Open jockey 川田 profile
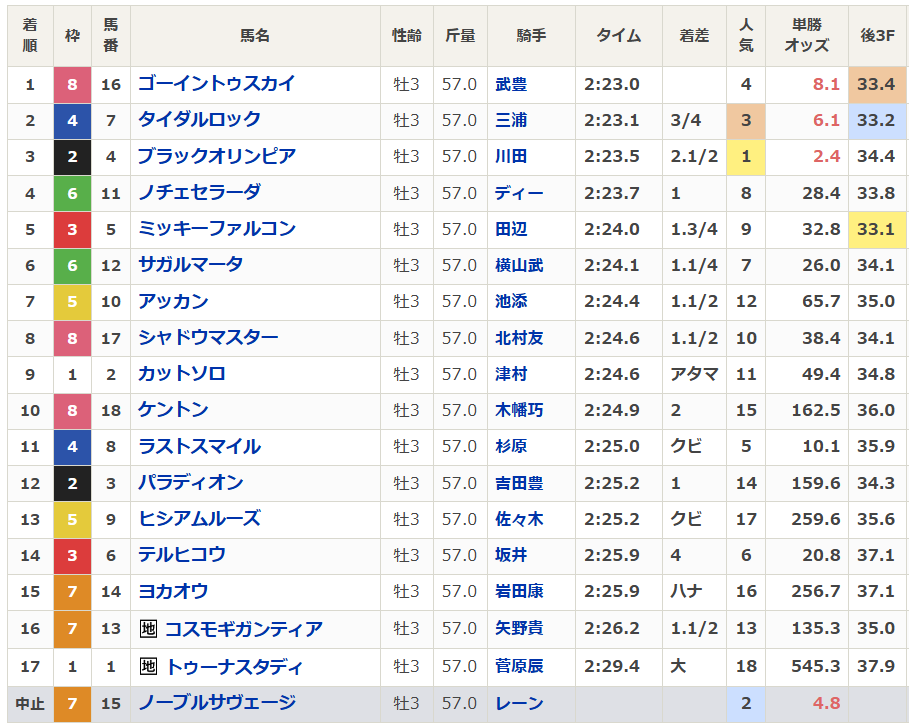Image resolution: width=909 pixels, height=727 pixels. (511, 157)
